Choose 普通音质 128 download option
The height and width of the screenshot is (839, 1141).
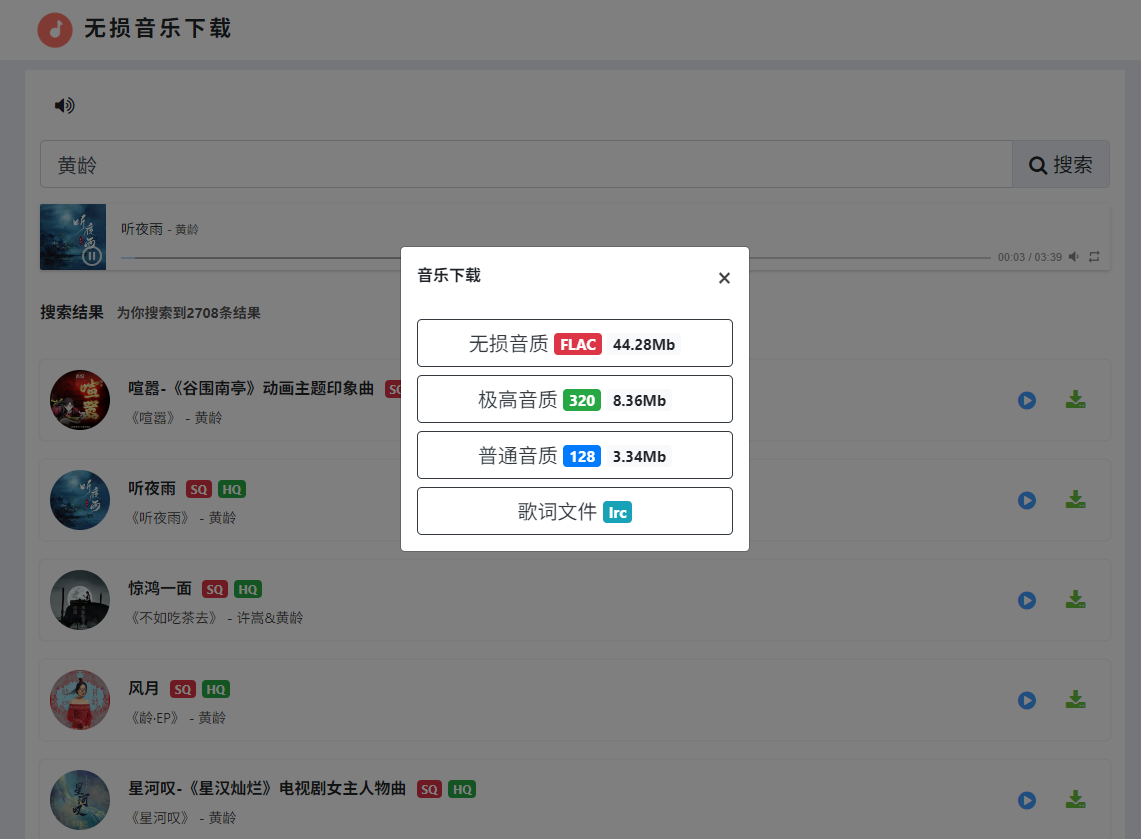click(x=574, y=456)
